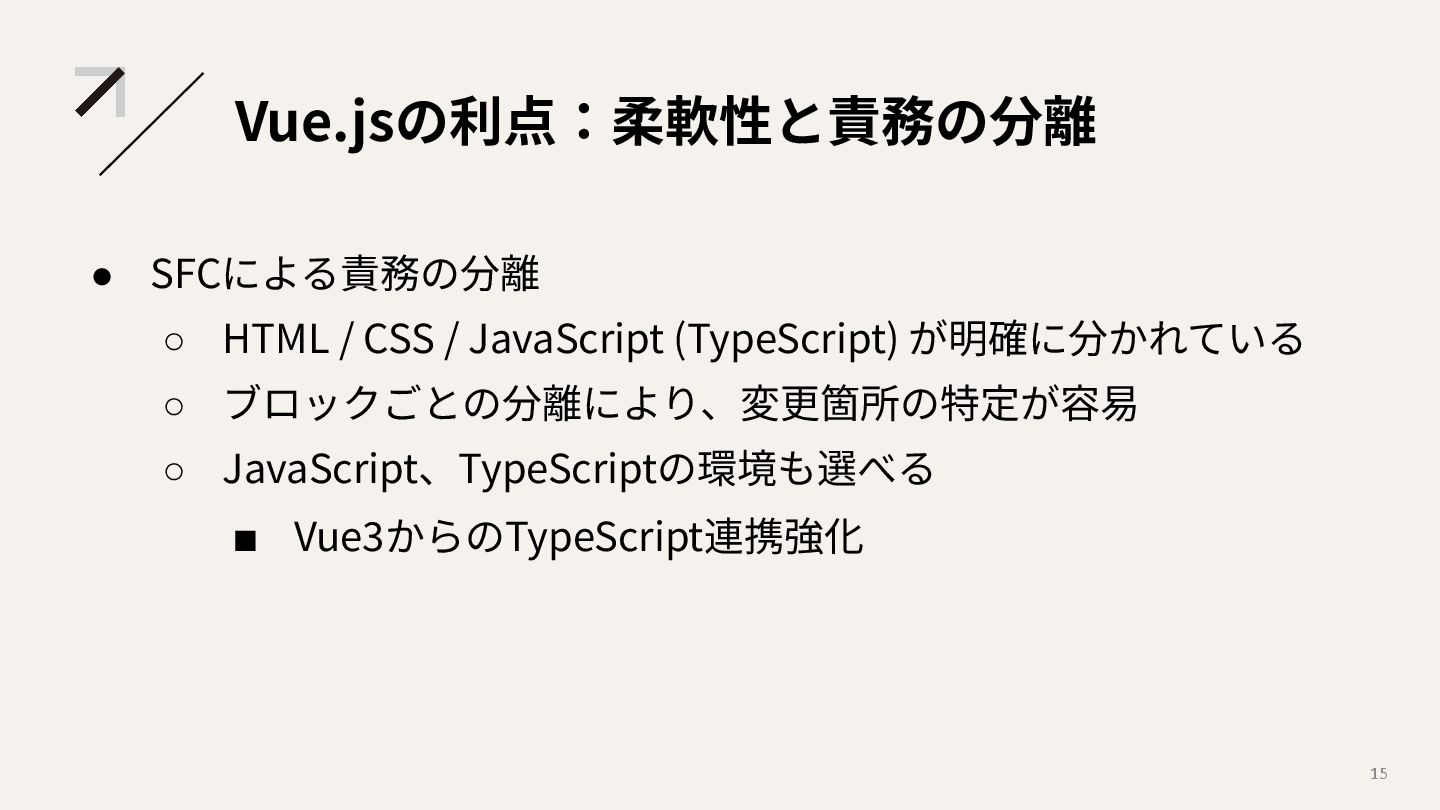Click the arrow logo in top-left corner
The width and height of the screenshot is (1440, 810).
click(x=101, y=91)
